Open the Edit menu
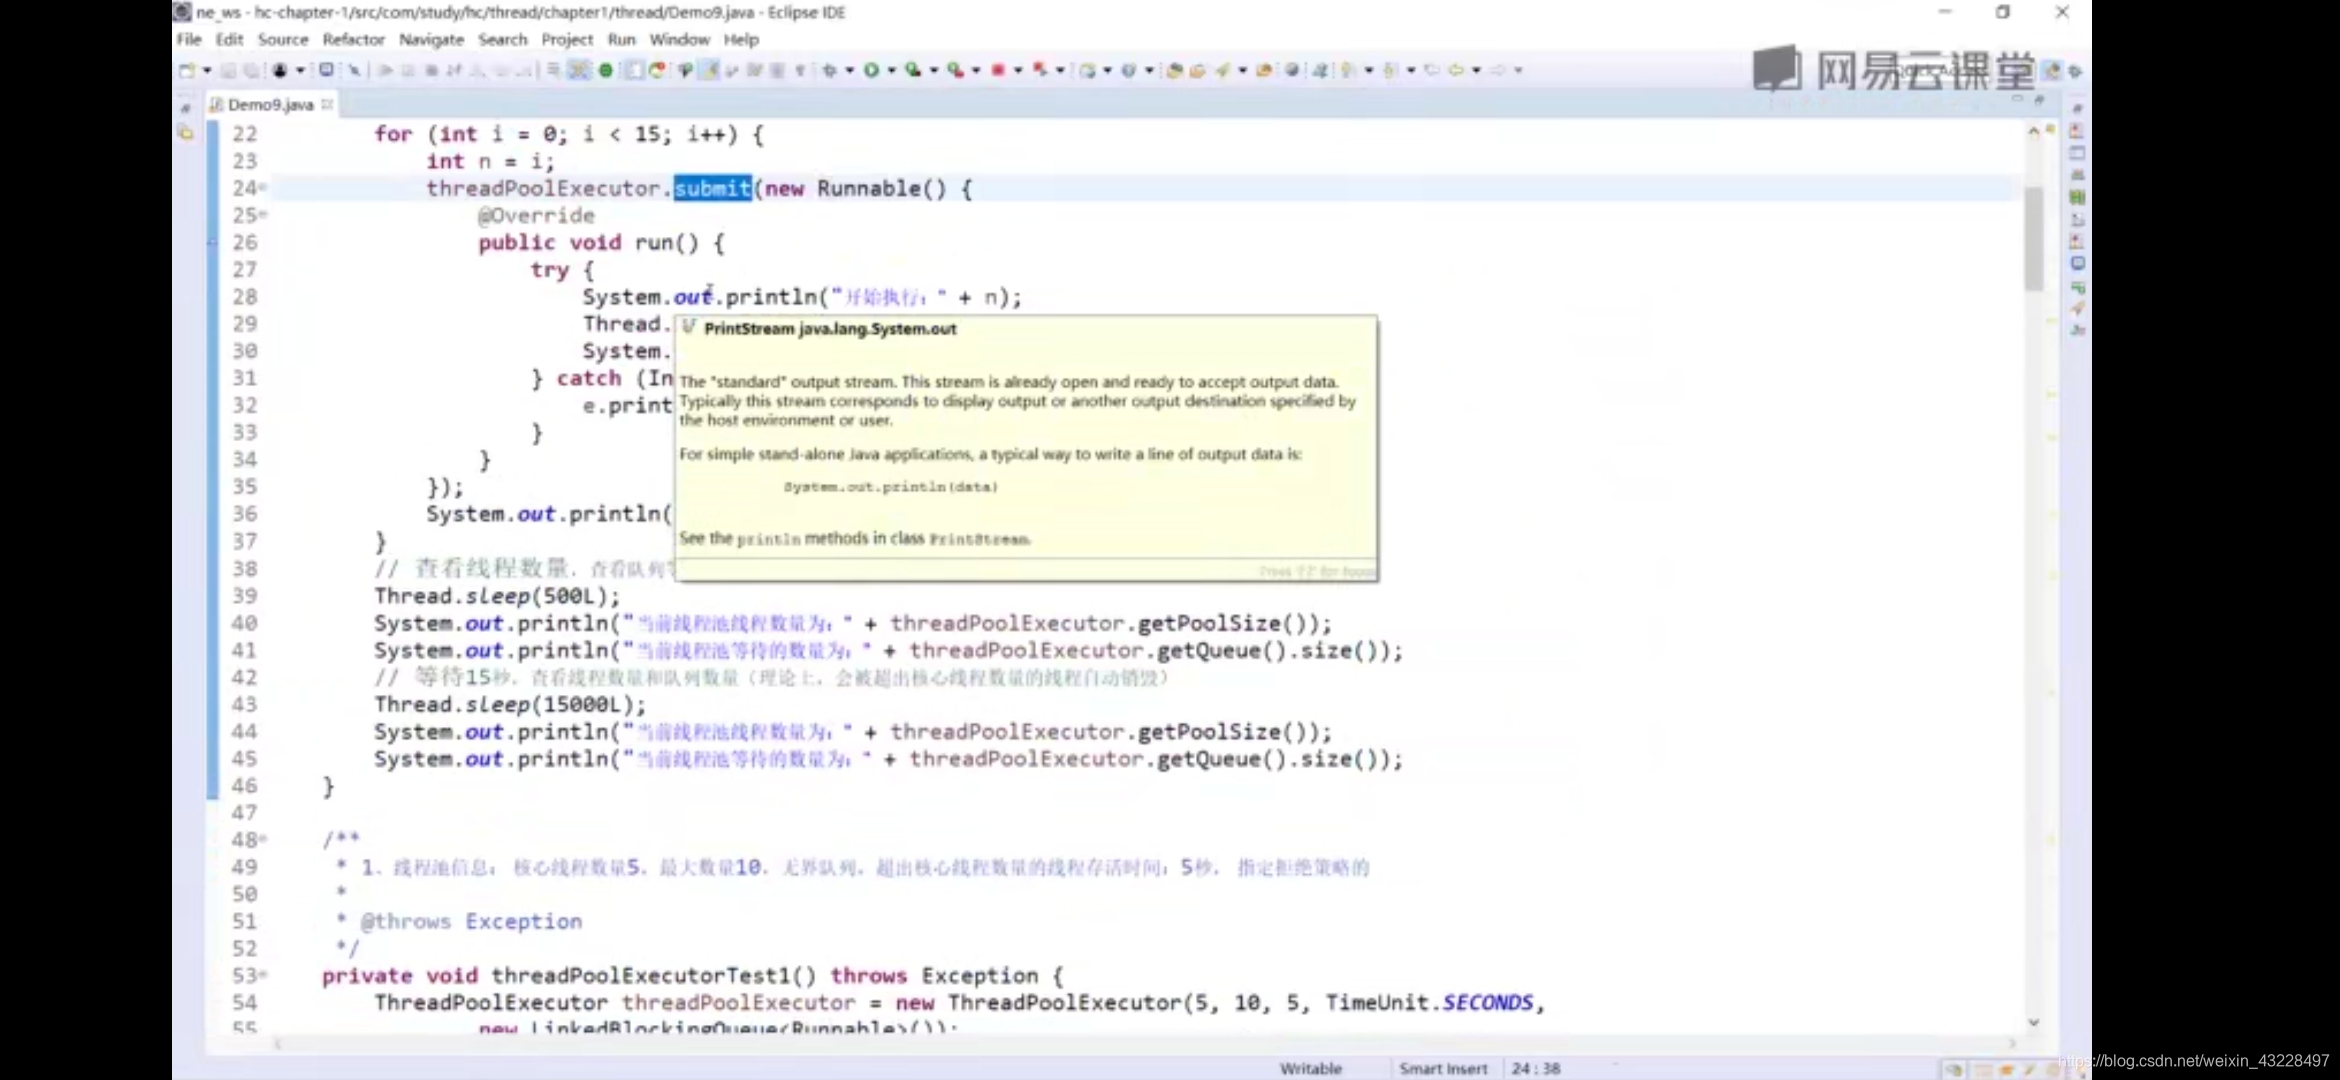This screenshot has height=1080, width=2340. [229, 39]
